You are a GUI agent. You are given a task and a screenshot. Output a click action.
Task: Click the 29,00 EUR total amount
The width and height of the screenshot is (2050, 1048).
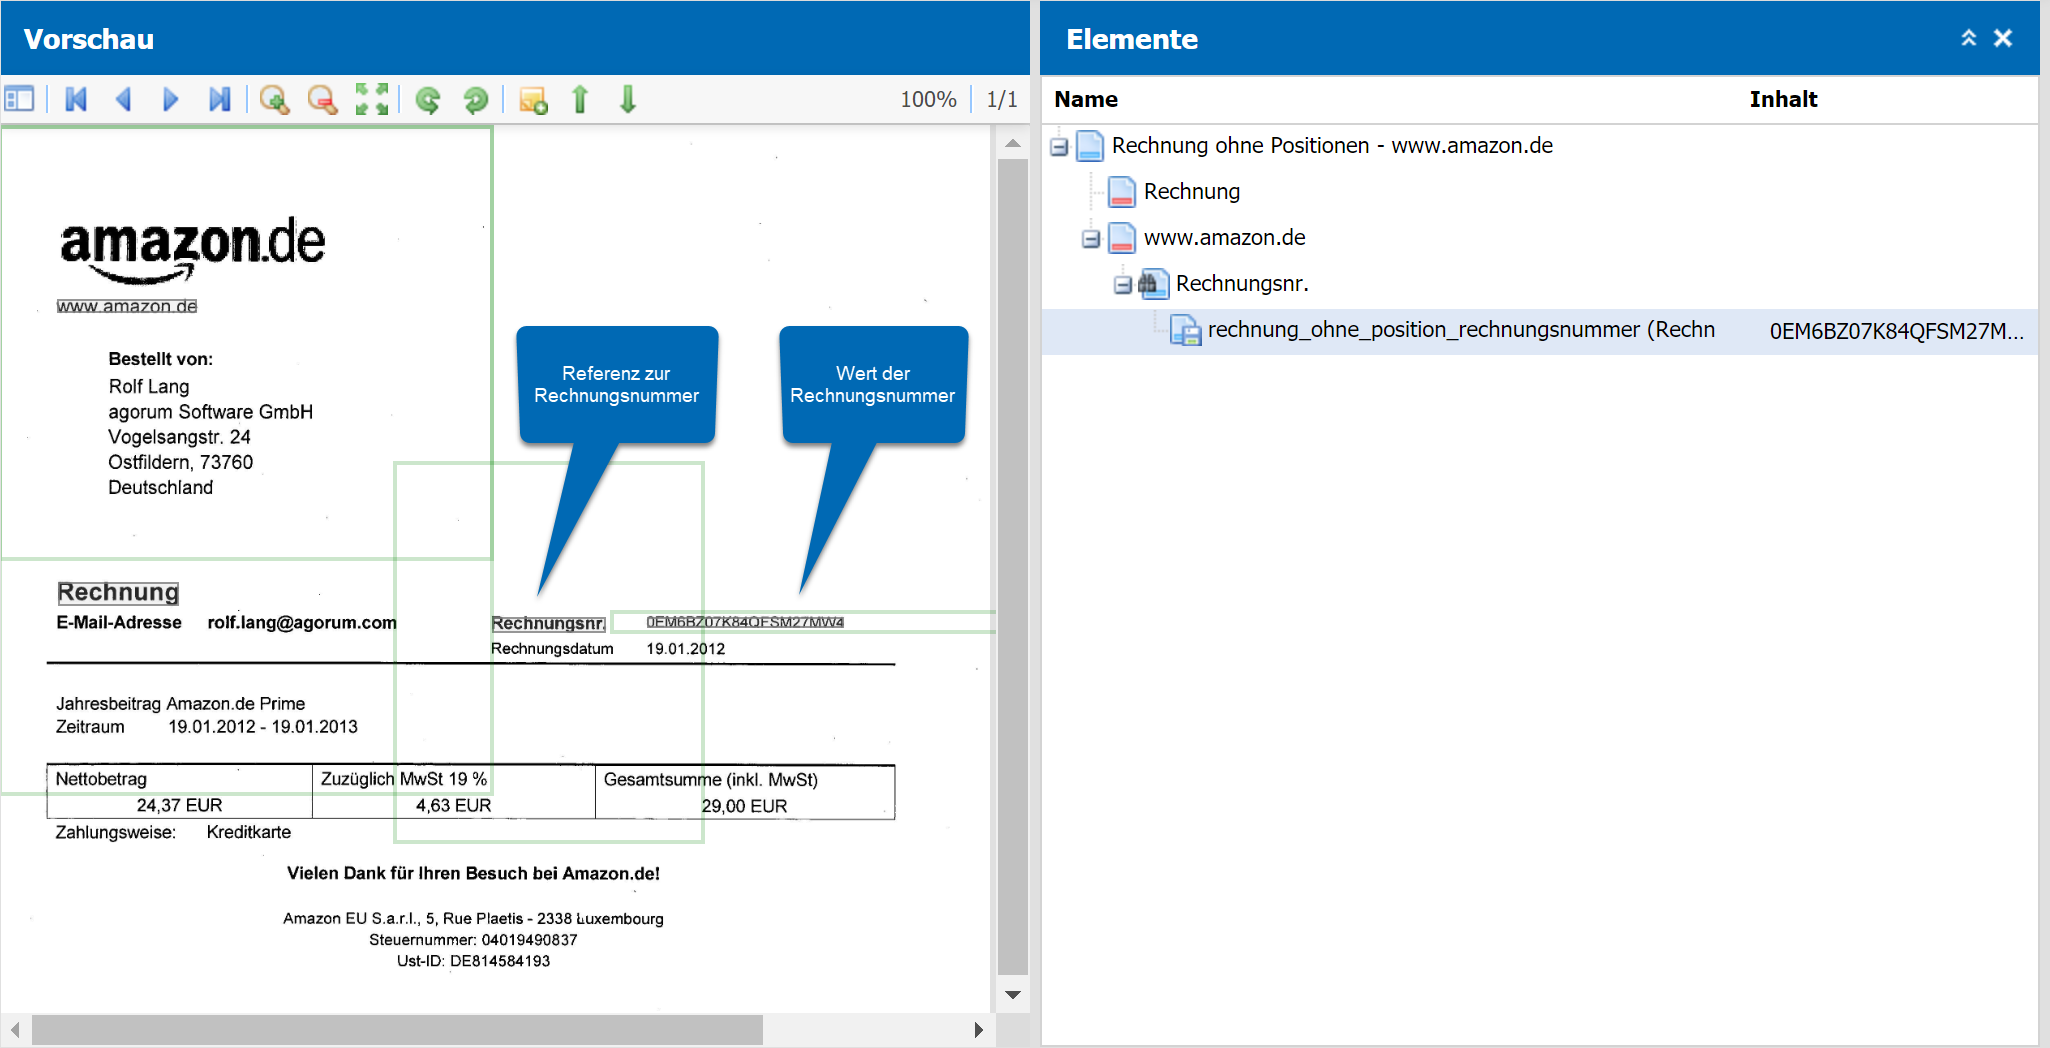744,806
